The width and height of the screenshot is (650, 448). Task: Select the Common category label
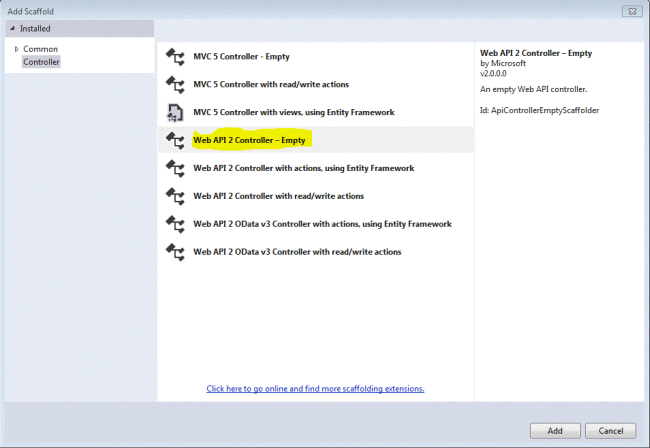40,49
